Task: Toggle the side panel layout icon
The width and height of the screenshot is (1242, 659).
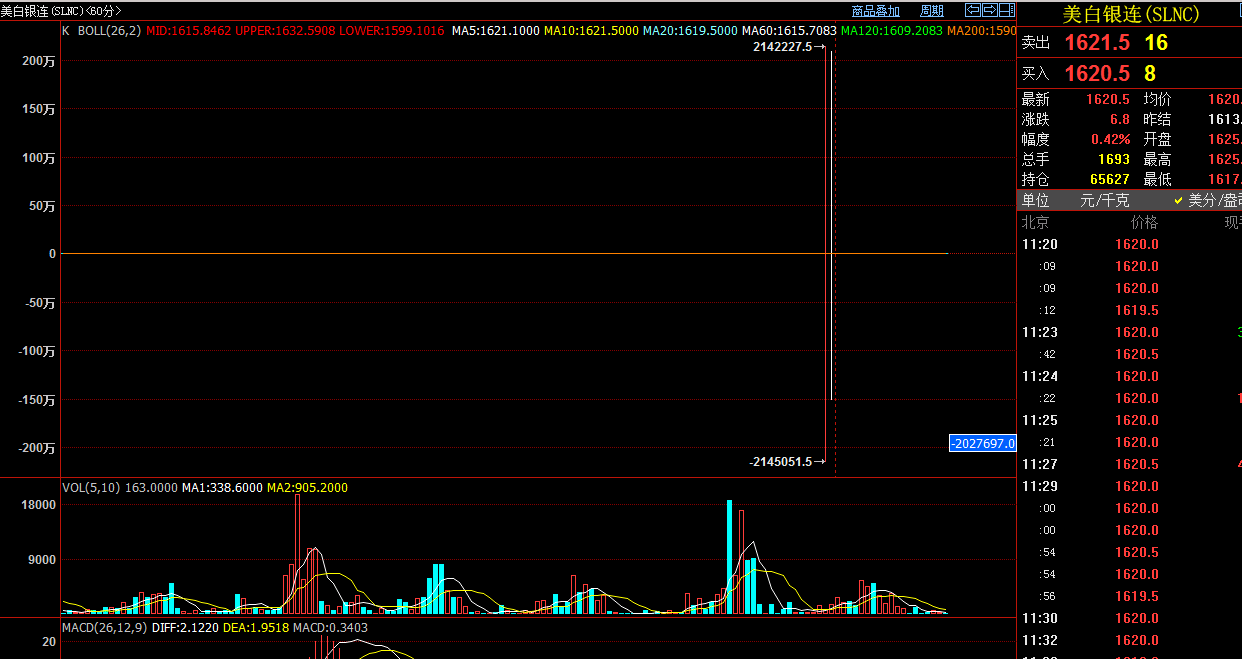Action: tap(1006, 11)
